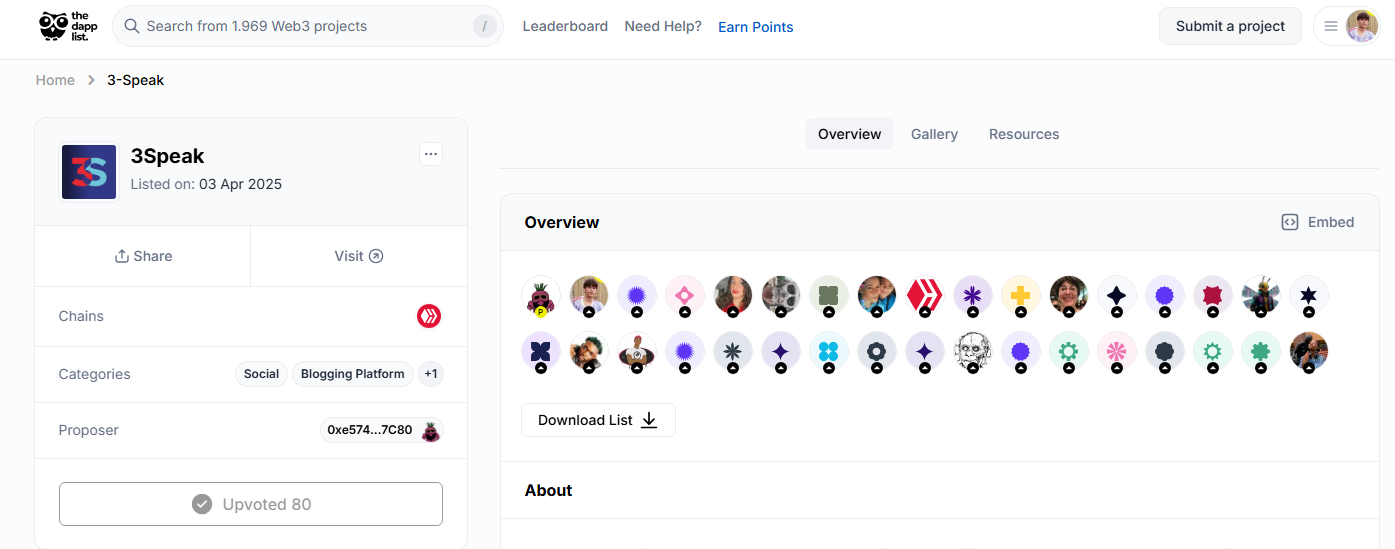Click the Blogging Platform category tag
The width and height of the screenshot is (1395, 549).
click(x=353, y=374)
